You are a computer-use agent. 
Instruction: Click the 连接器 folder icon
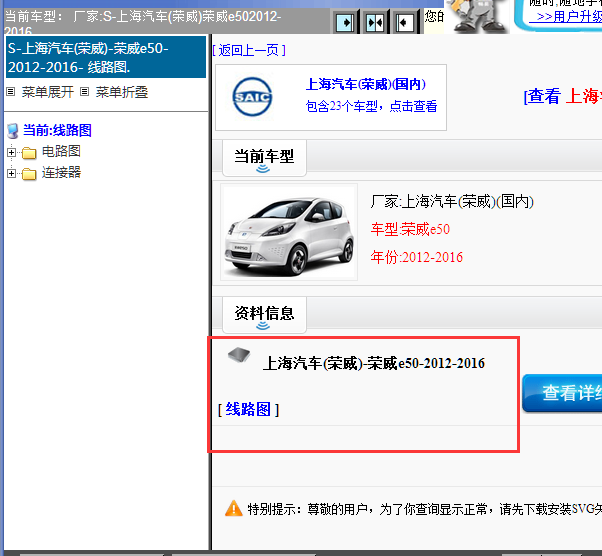(x=29, y=174)
